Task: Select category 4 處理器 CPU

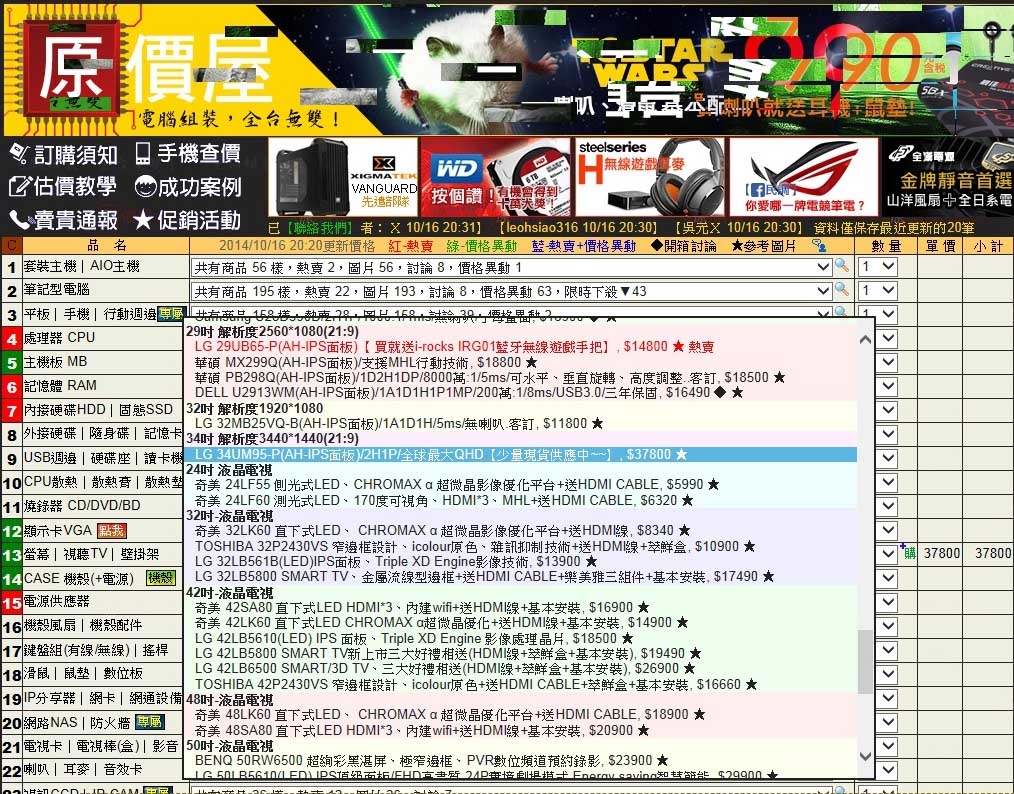Action: (x=59, y=338)
